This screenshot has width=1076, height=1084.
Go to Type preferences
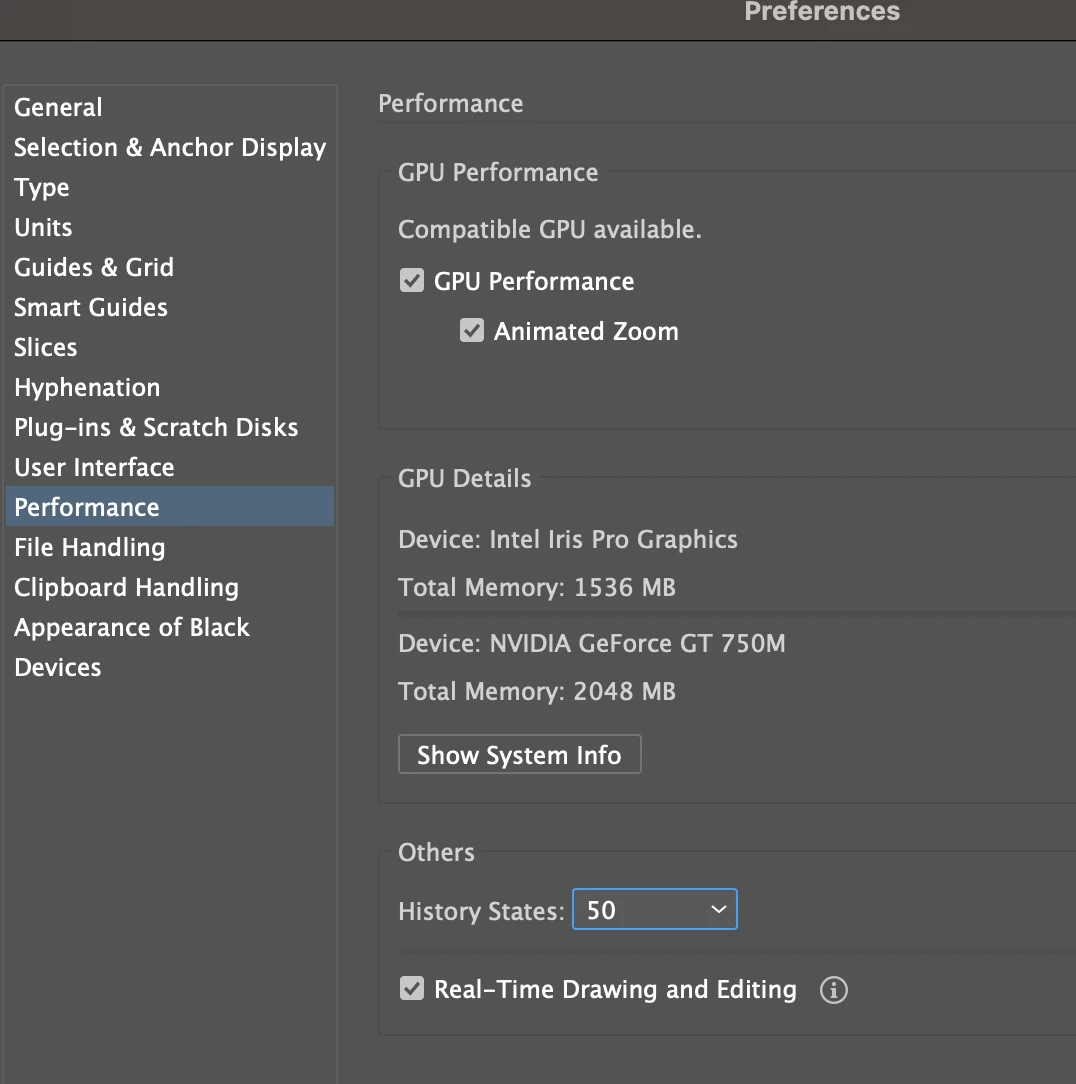(x=42, y=187)
